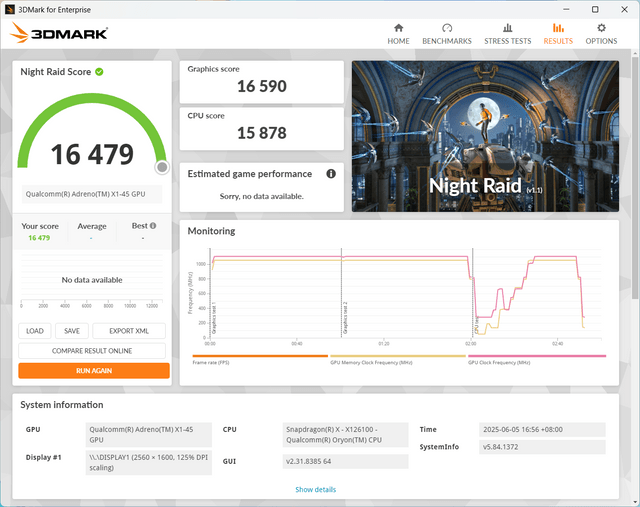Click the gauge end knob indicator
The width and height of the screenshot is (640, 507).
coord(162,167)
